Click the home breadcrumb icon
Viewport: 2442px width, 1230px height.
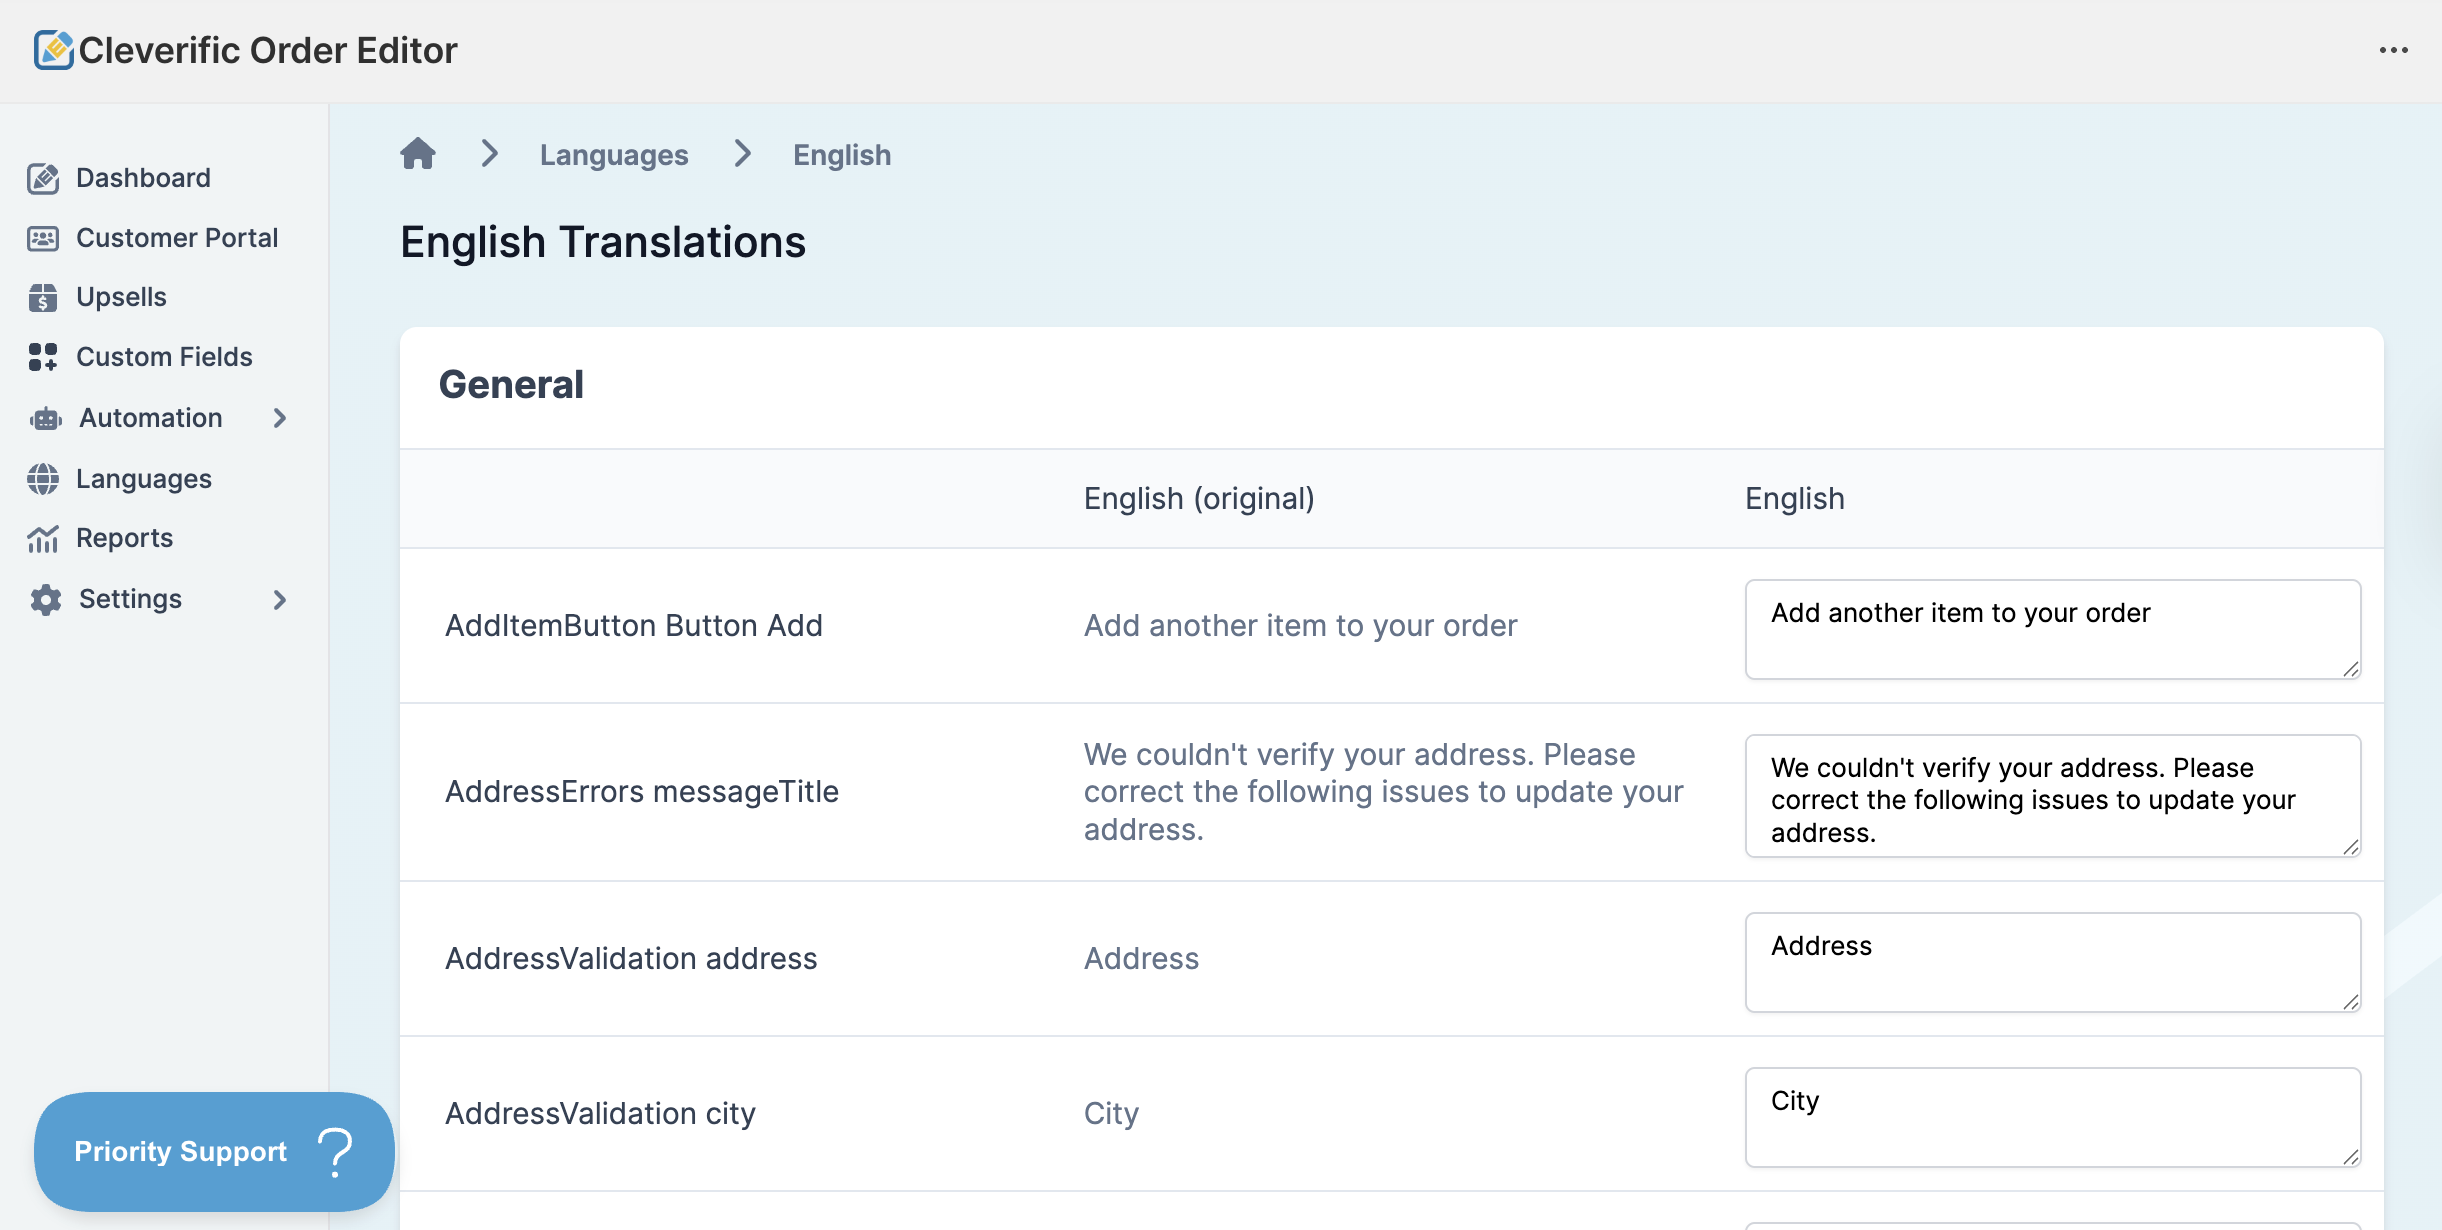coord(418,154)
